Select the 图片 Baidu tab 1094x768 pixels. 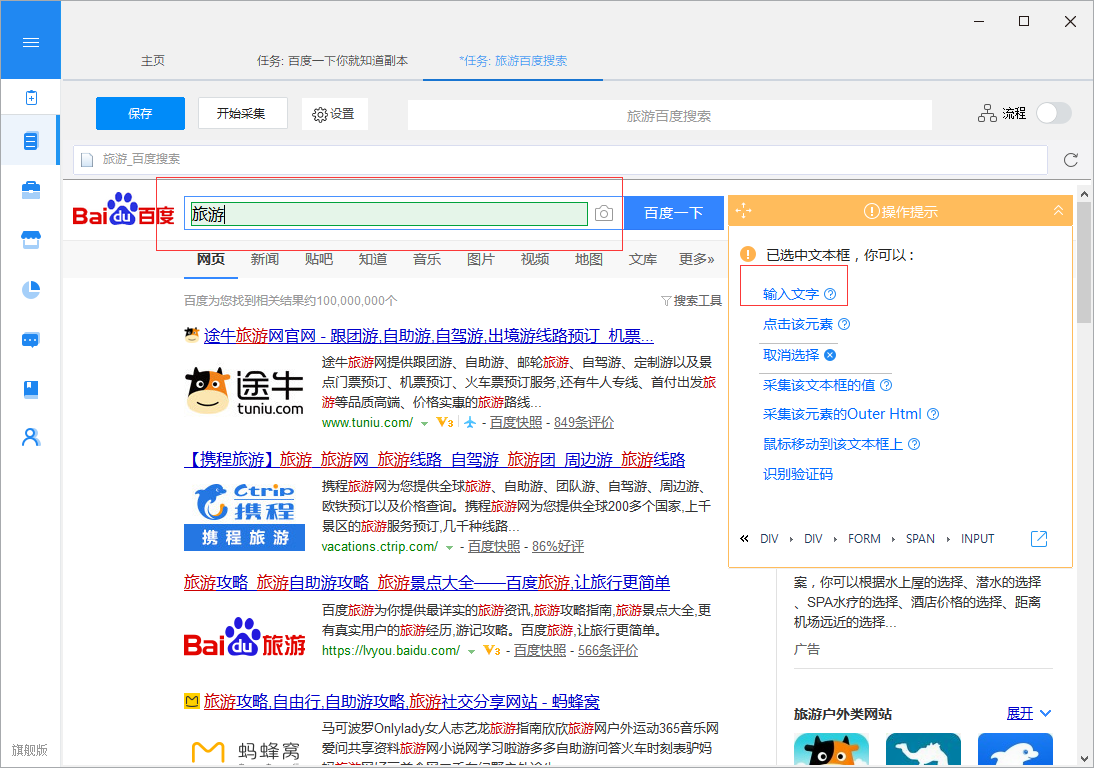pos(481,259)
